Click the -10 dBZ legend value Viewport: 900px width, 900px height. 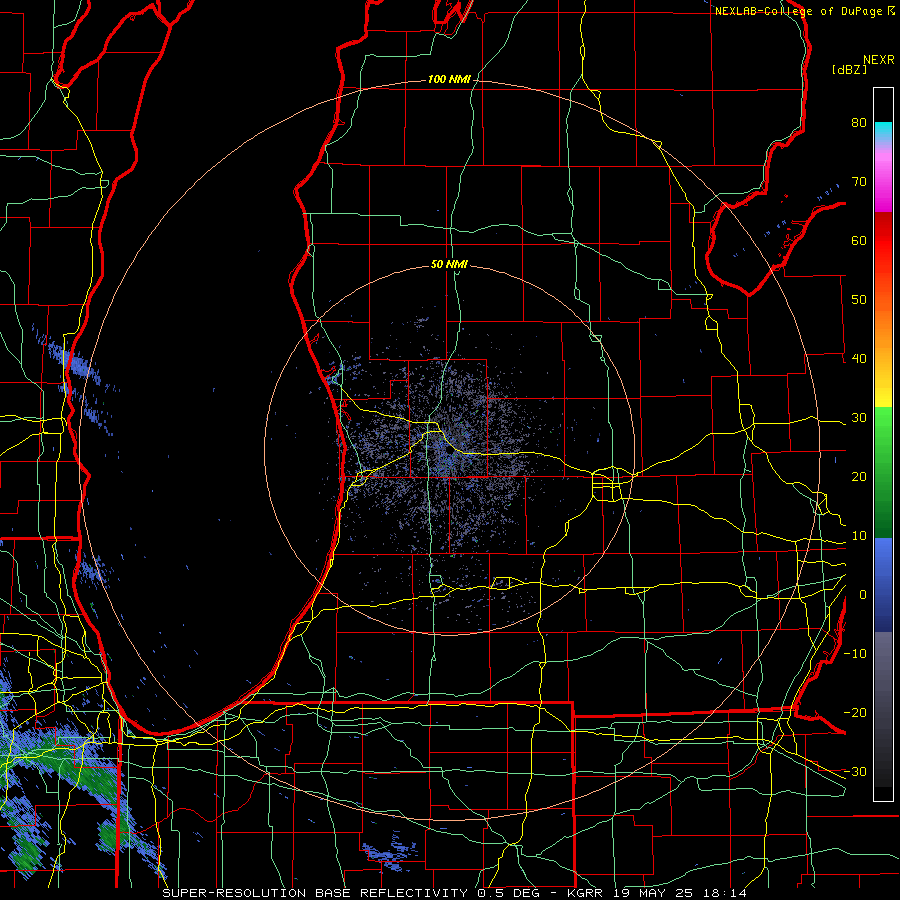pyautogui.click(x=855, y=654)
